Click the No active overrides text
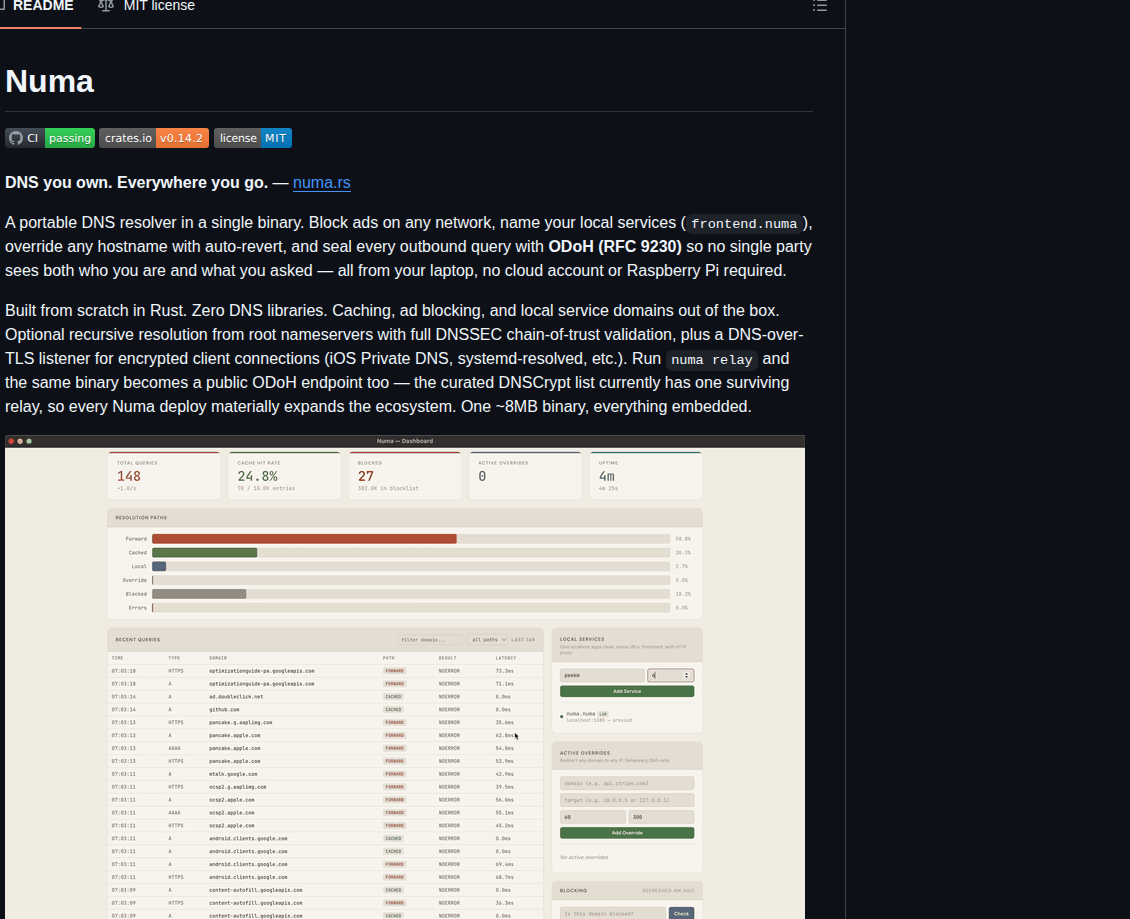Screen dimensions: 1130x919 coord(584,858)
